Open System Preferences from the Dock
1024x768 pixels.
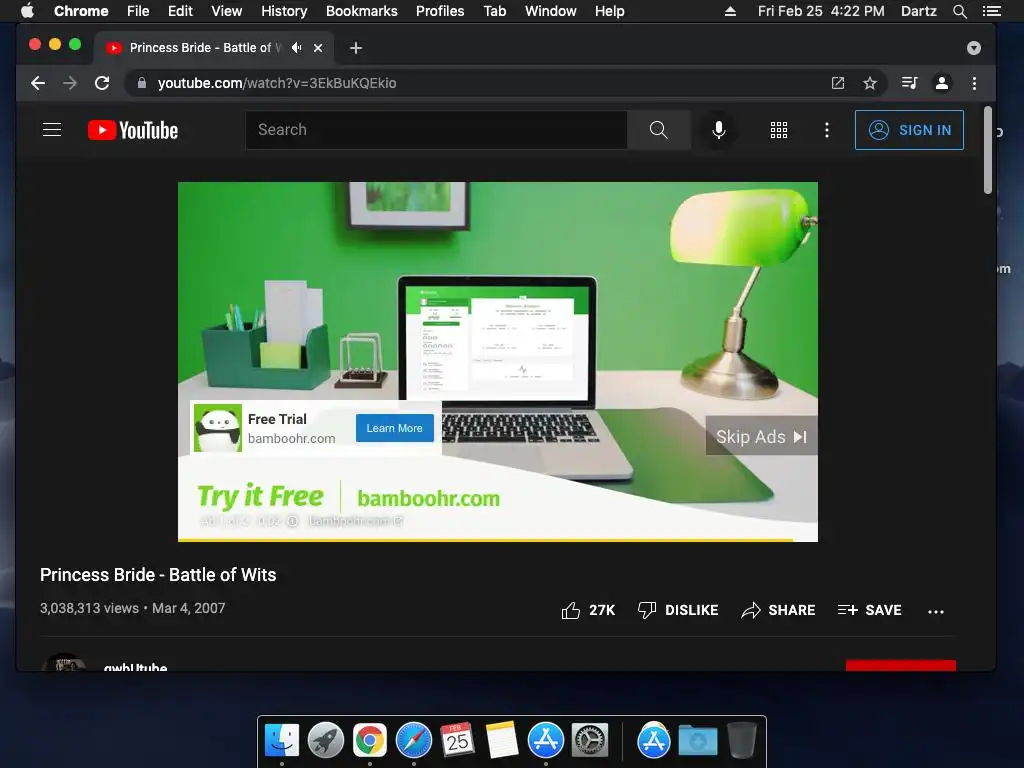(x=590, y=740)
